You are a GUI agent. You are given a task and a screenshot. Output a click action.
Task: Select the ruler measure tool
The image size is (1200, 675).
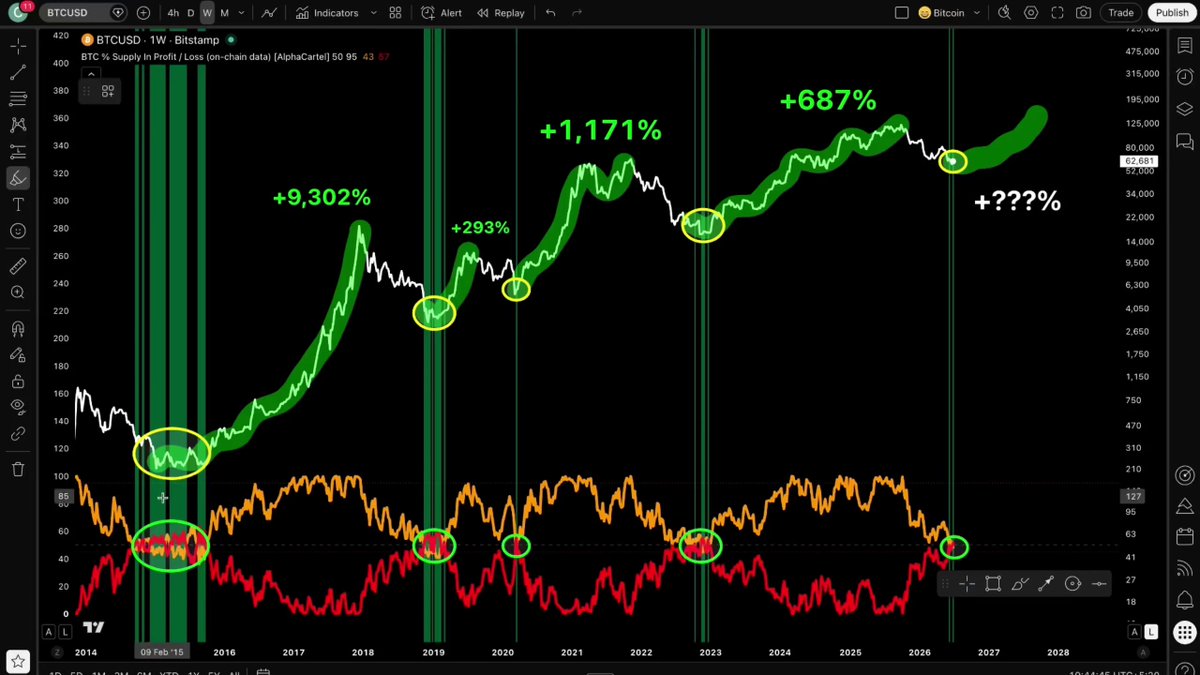click(18, 266)
